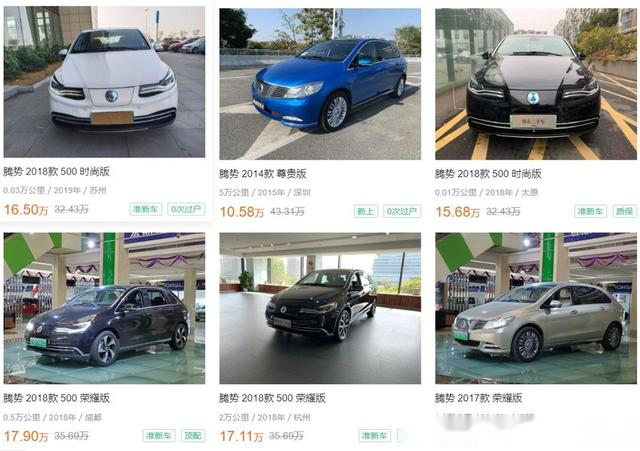Open the white 腾势 2018款 car photo
The height and width of the screenshot is (451, 640).
pyautogui.click(x=104, y=82)
